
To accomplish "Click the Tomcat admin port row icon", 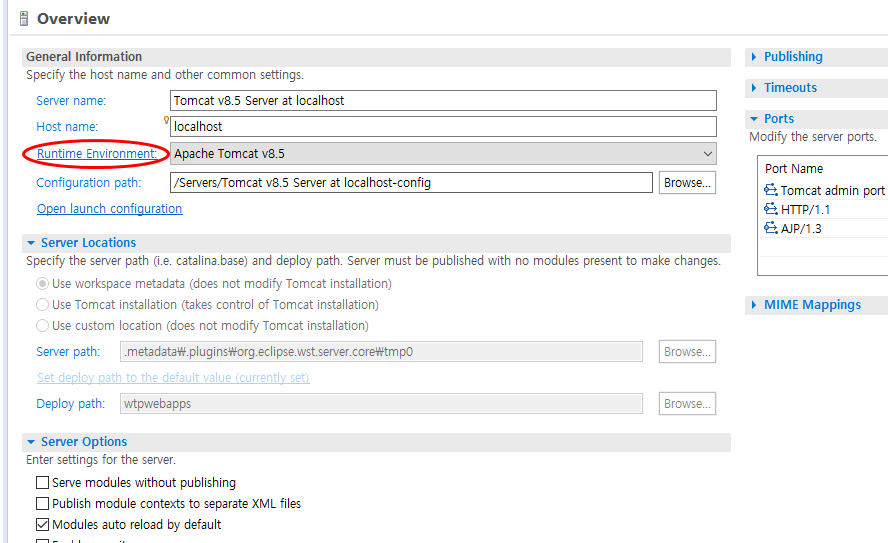I will [771, 190].
